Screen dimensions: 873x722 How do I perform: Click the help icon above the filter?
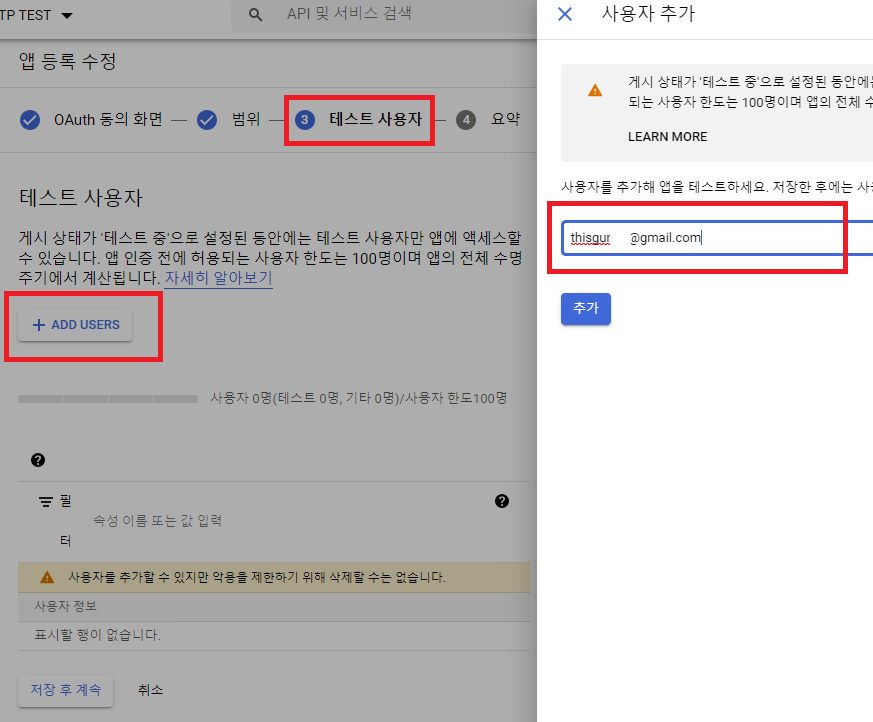[x=38, y=460]
